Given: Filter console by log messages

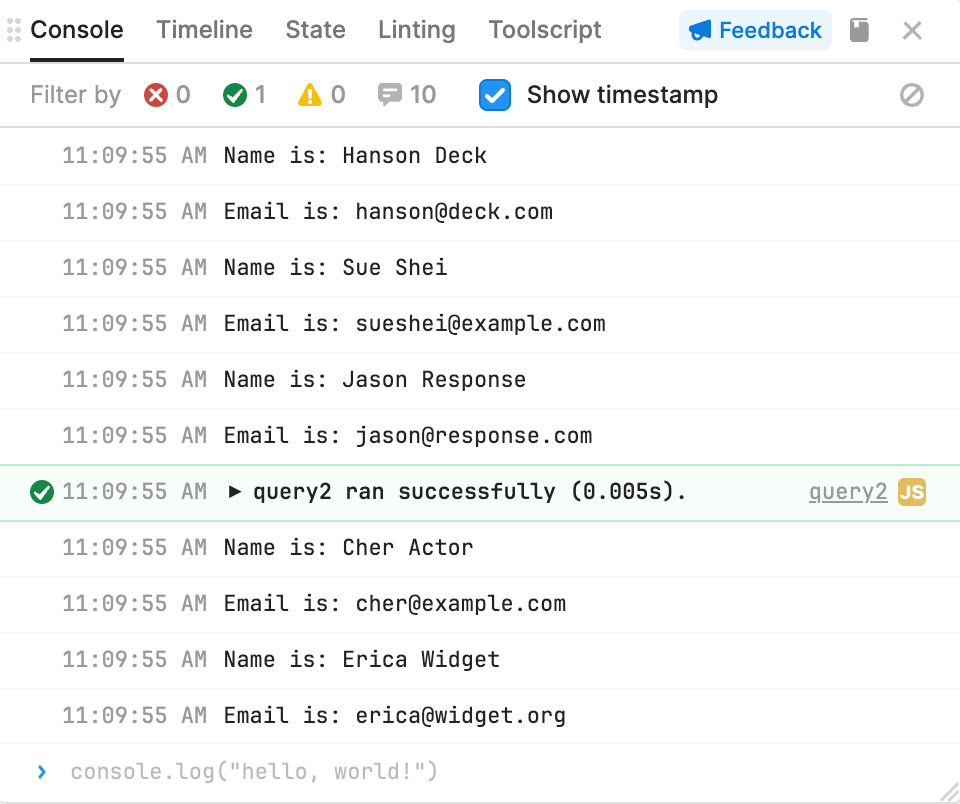Looking at the screenshot, I should pyautogui.click(x=407, y=95).
